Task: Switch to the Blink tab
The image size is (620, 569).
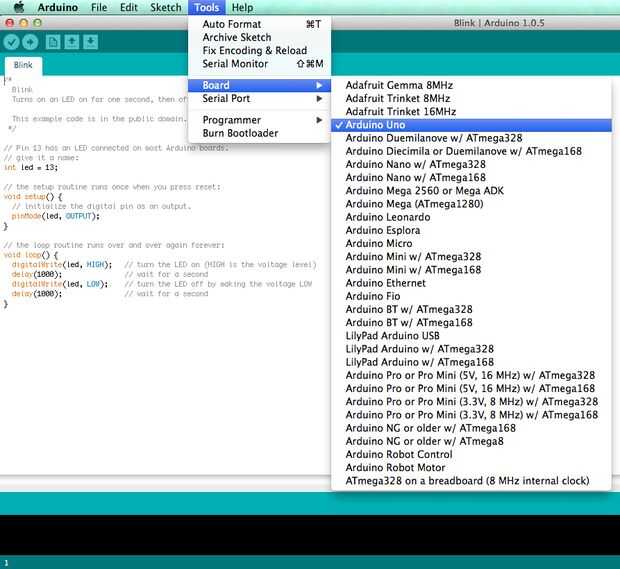Action: pyautogui.click(x=23, y=65)
